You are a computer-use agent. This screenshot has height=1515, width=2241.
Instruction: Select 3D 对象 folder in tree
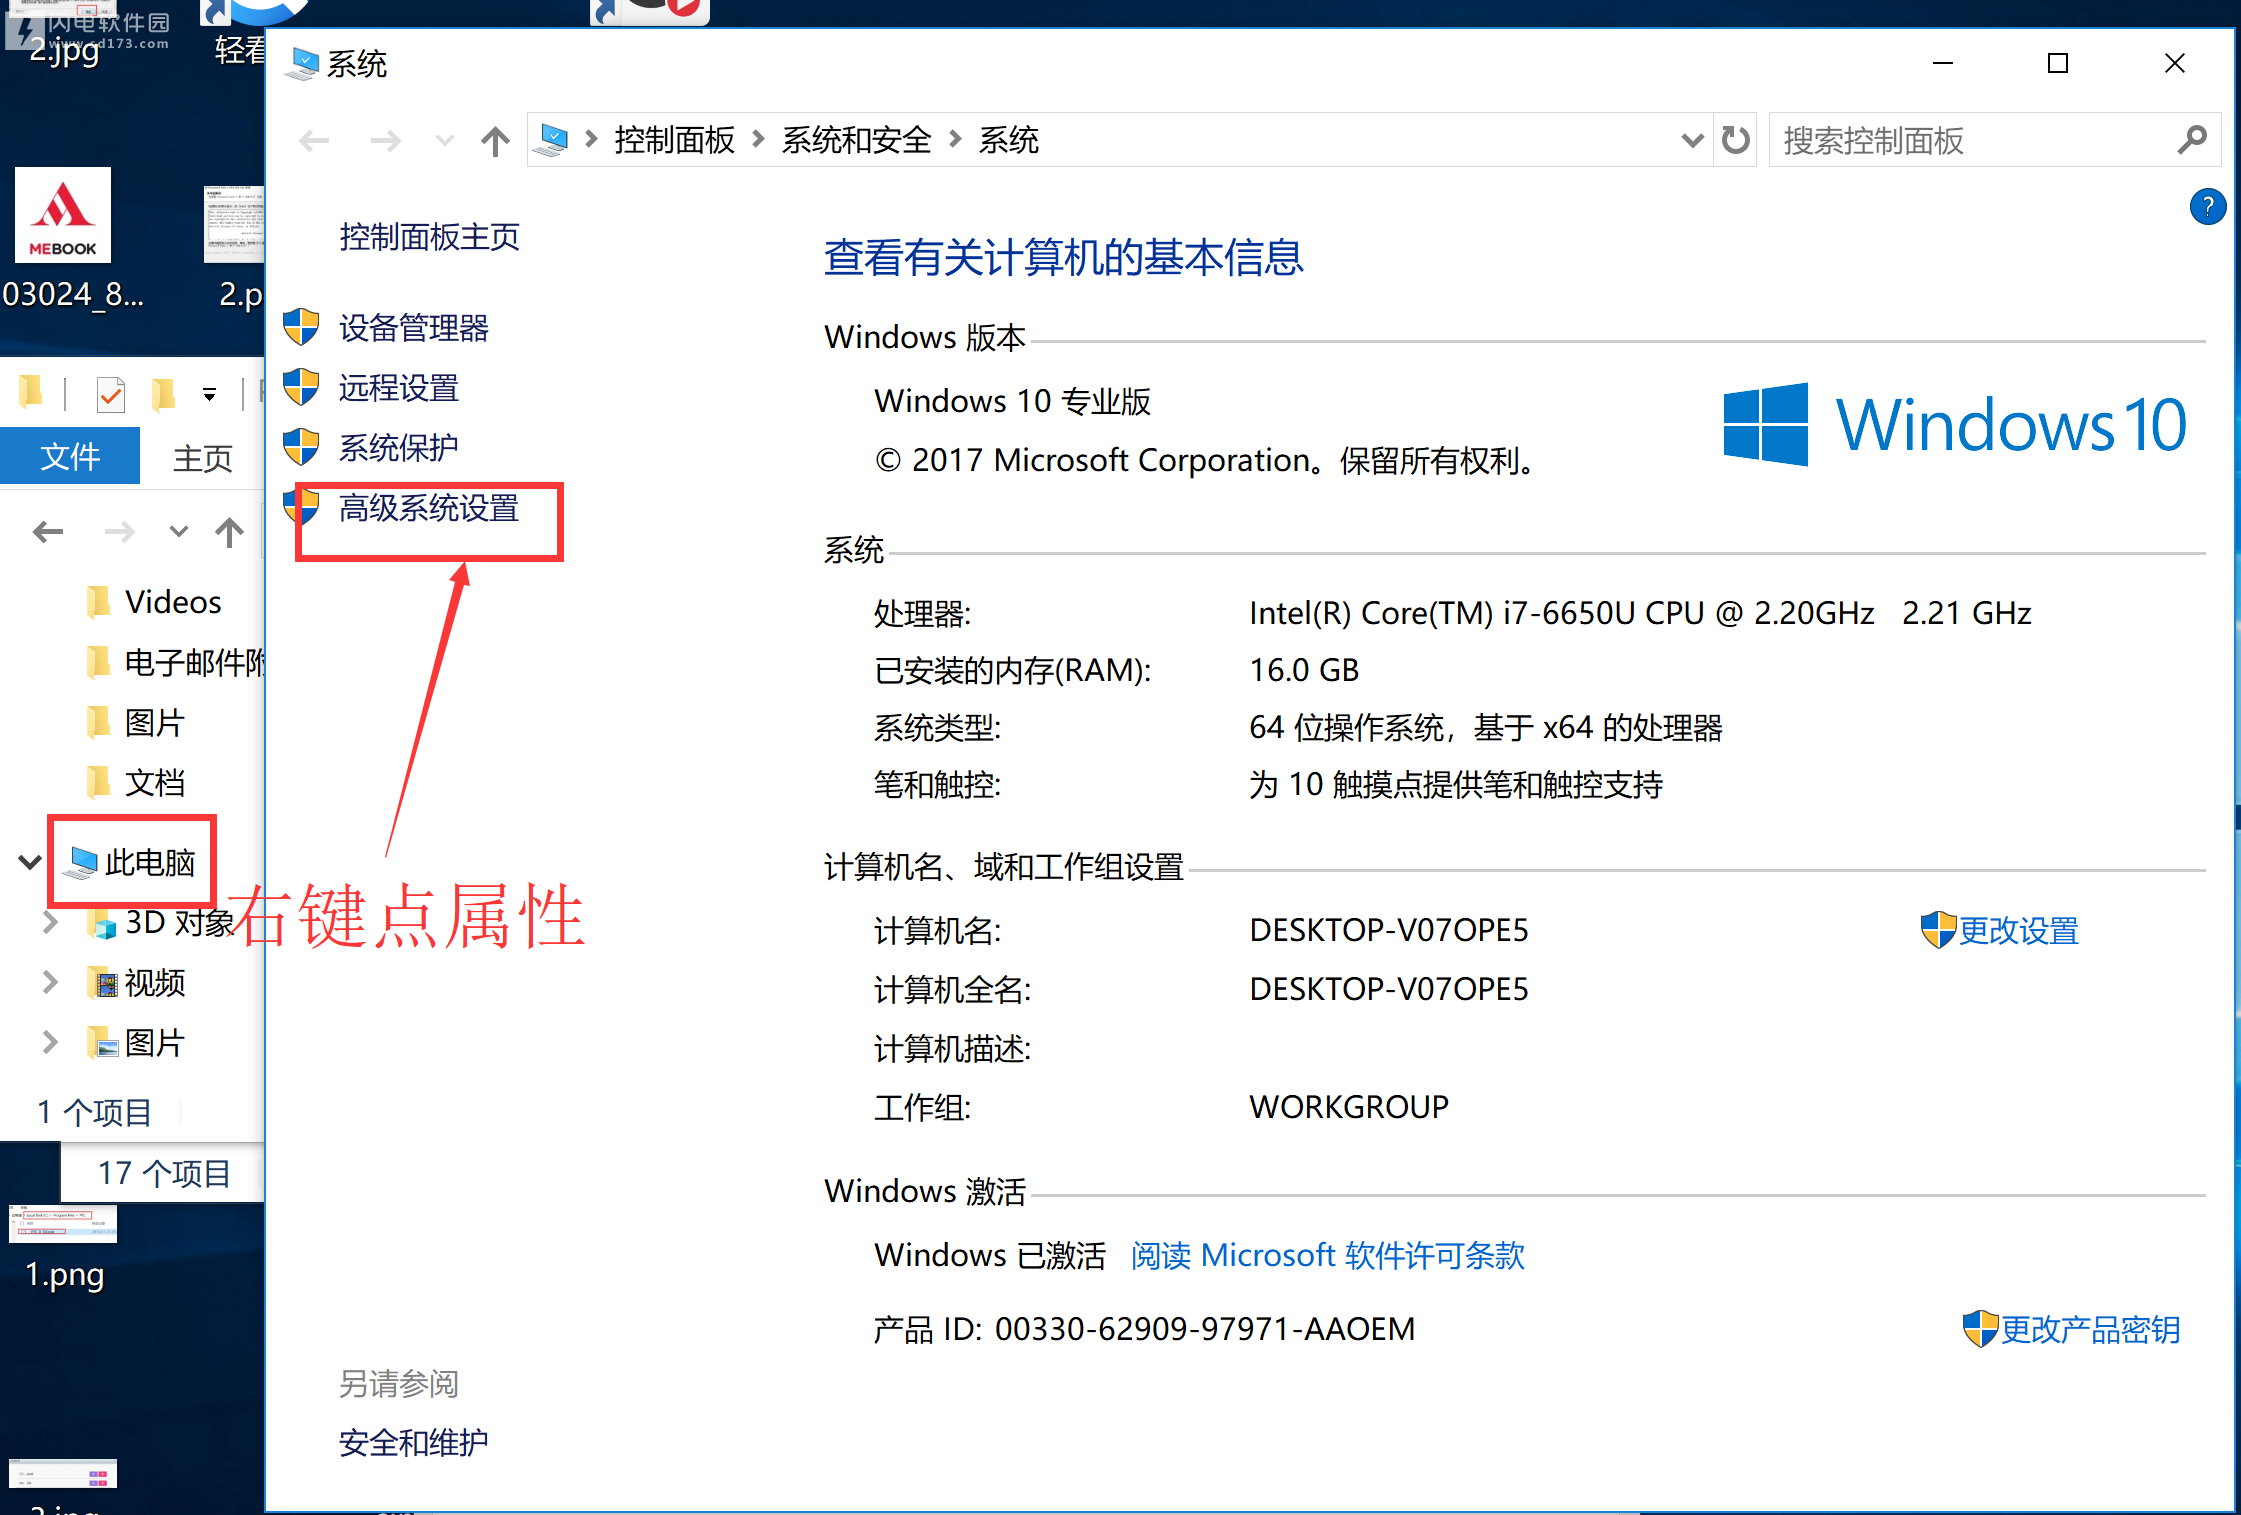(160, 922)
